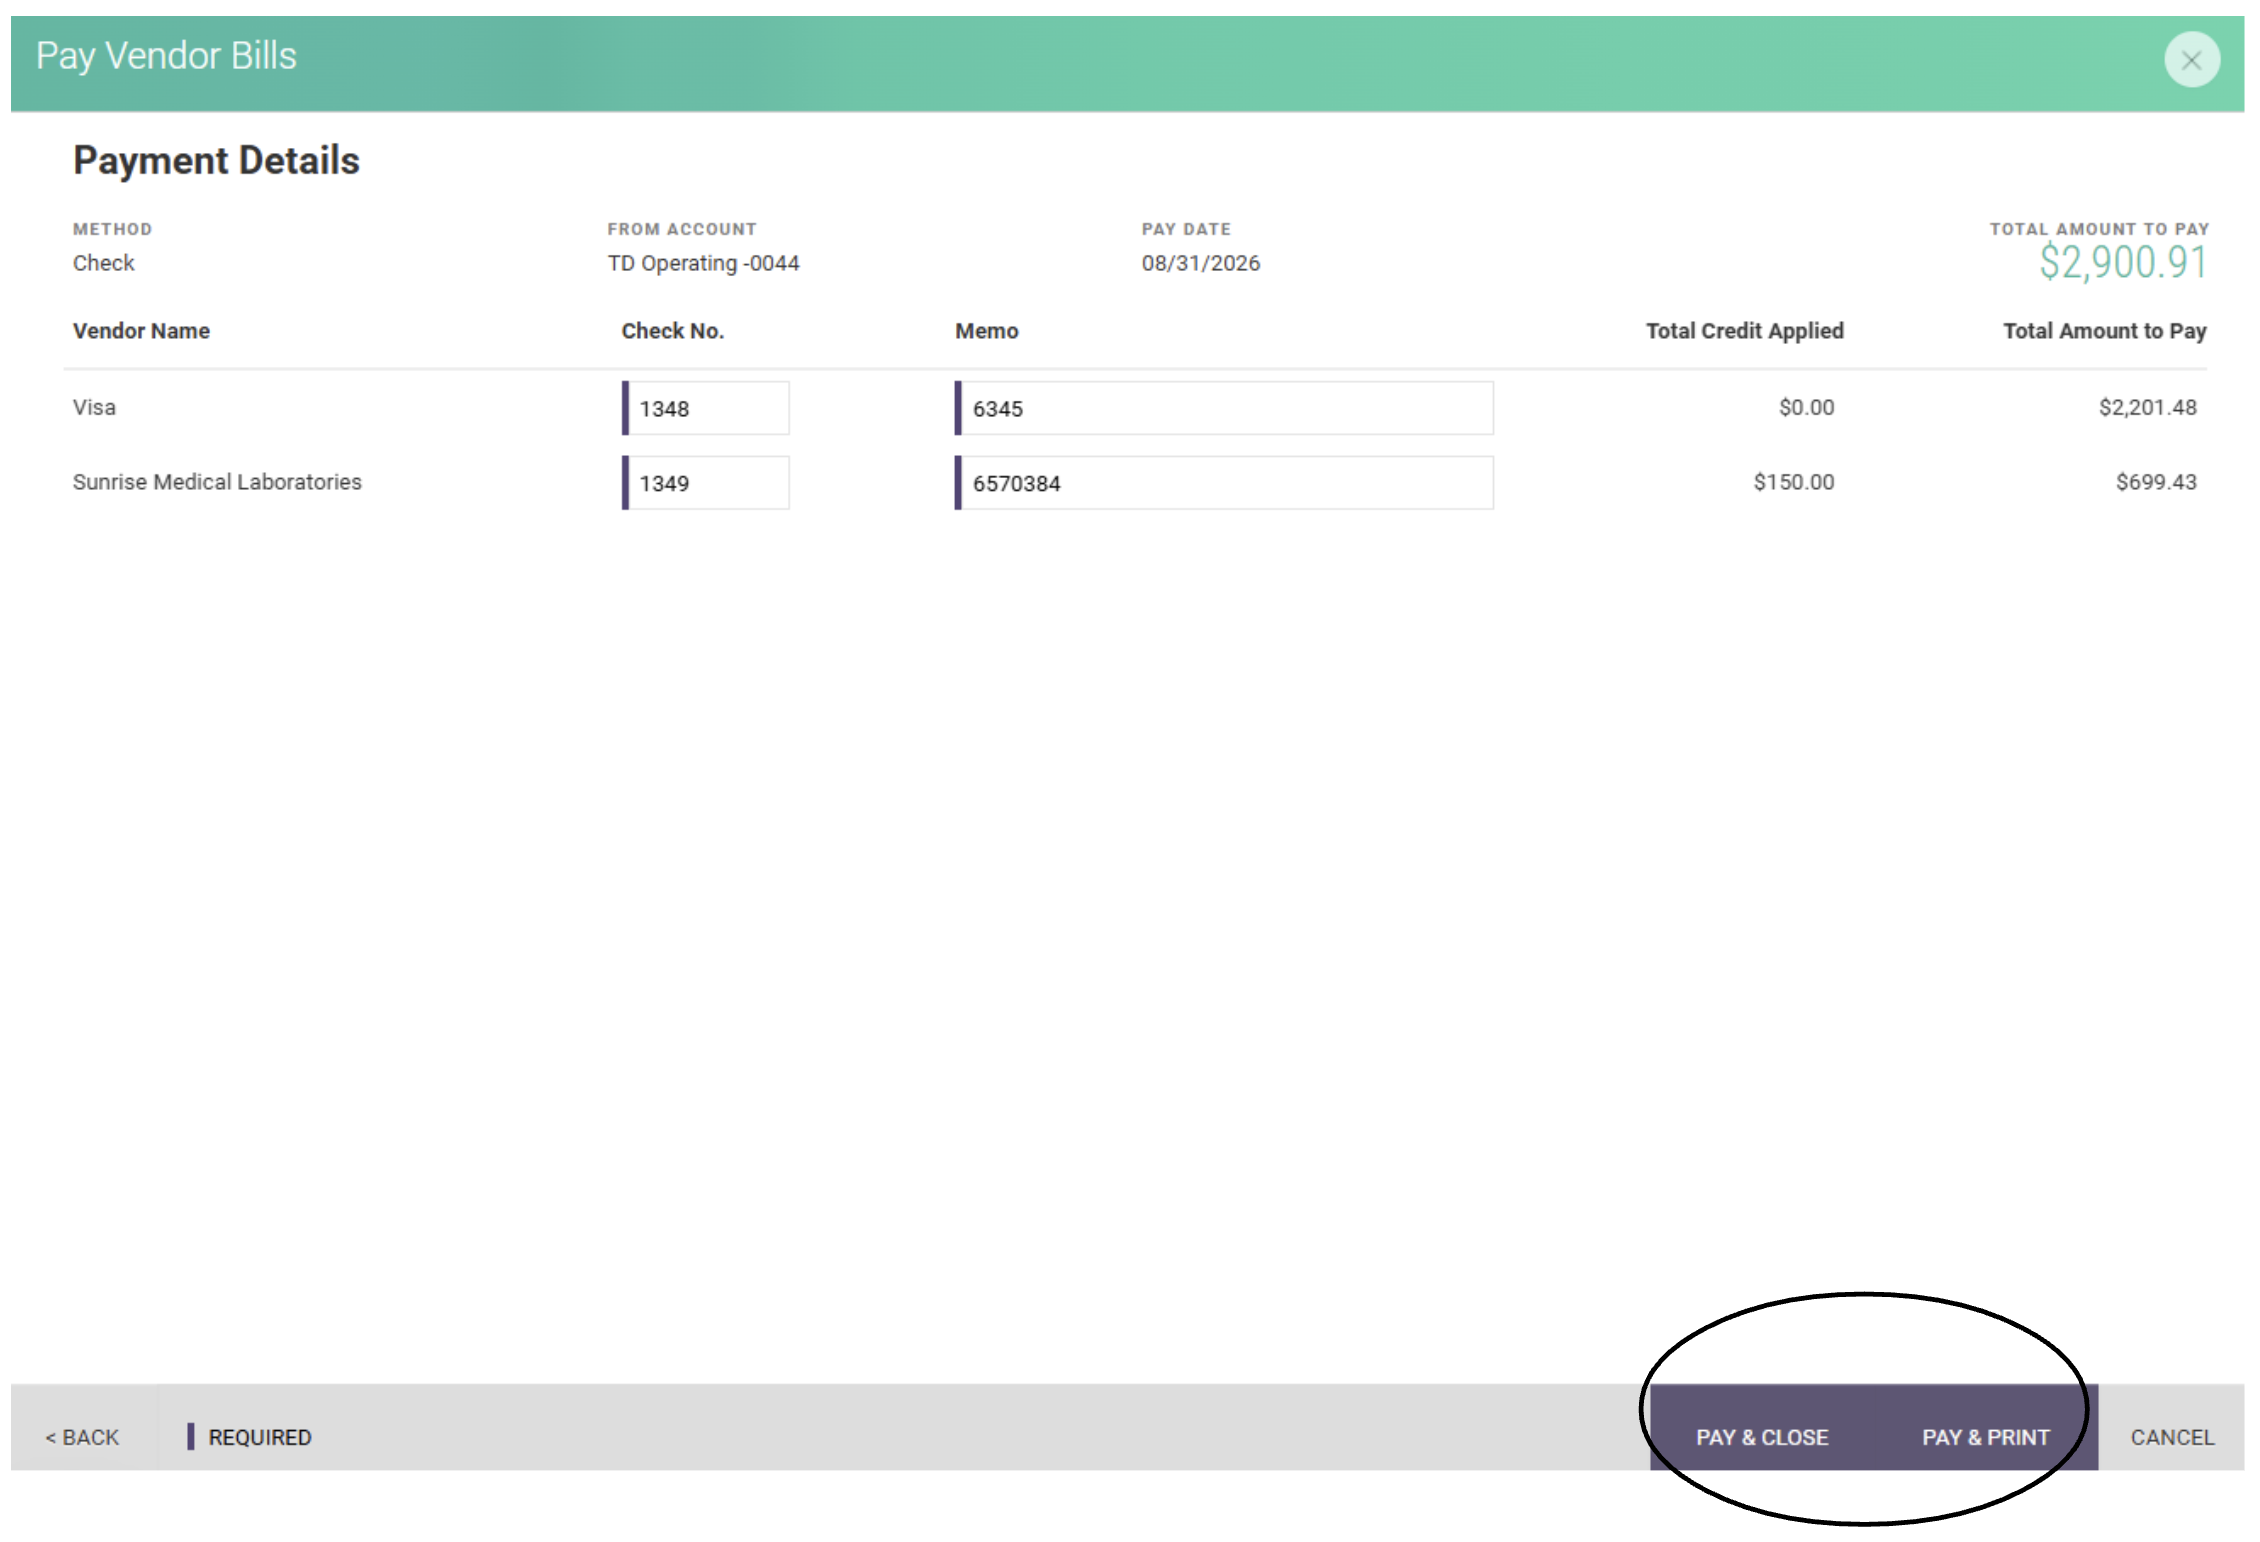Screen dimensions: 2260x1542
Task: Click the TD Operating -0044 account
Action: pyautogui.click(x=704, y=263)
